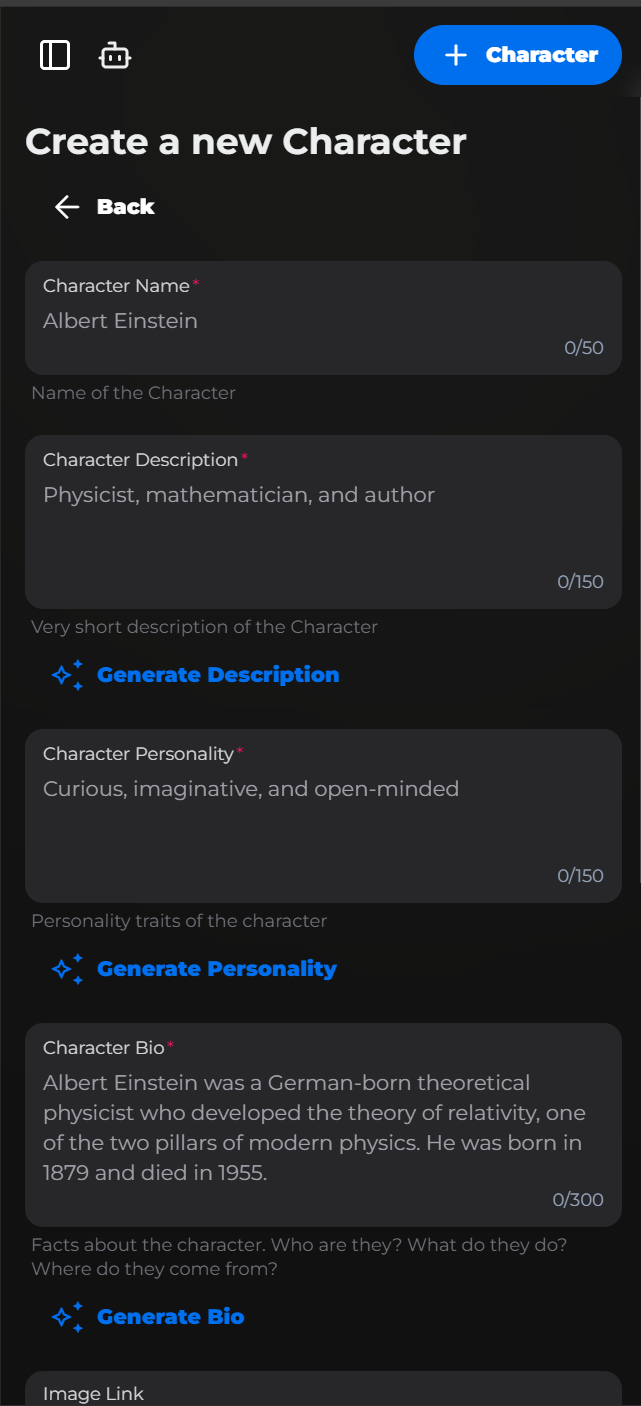
Task: Toggle the sidebar panel icon
Action: (x=55, y=55)
